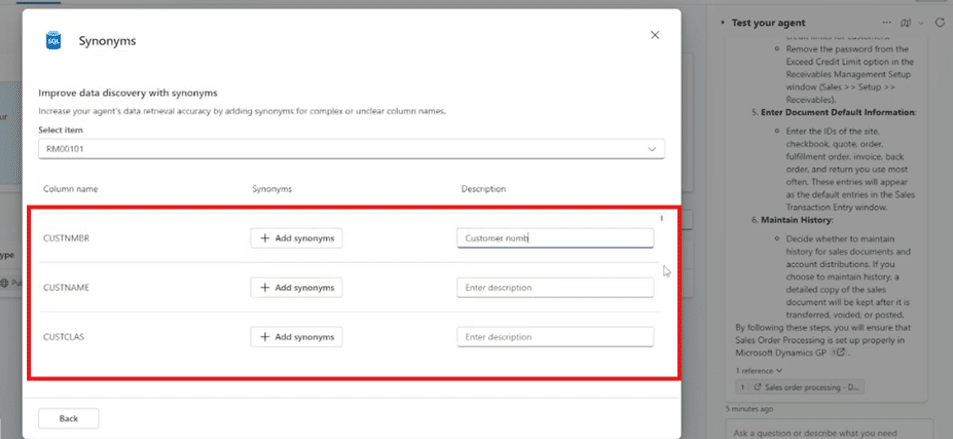Viewport: 953px width, 439px height.
Task: Click the activity map icon in test panel
Action: 904,22
